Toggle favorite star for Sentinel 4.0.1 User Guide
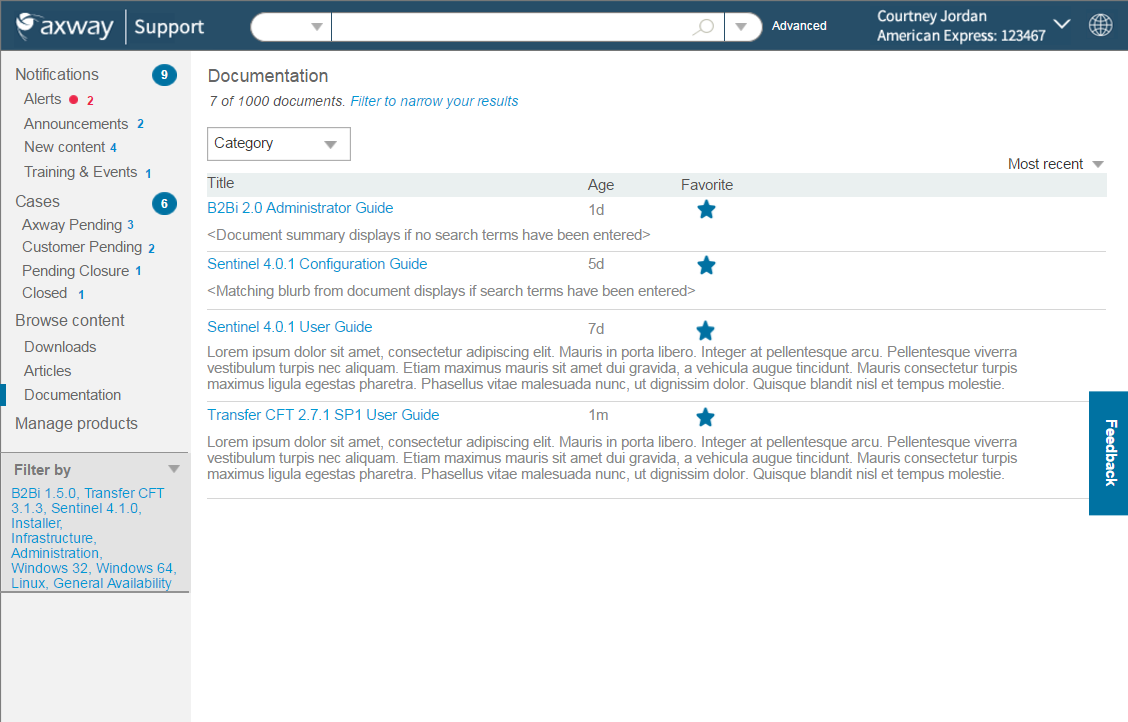 [x=705, y=330]
